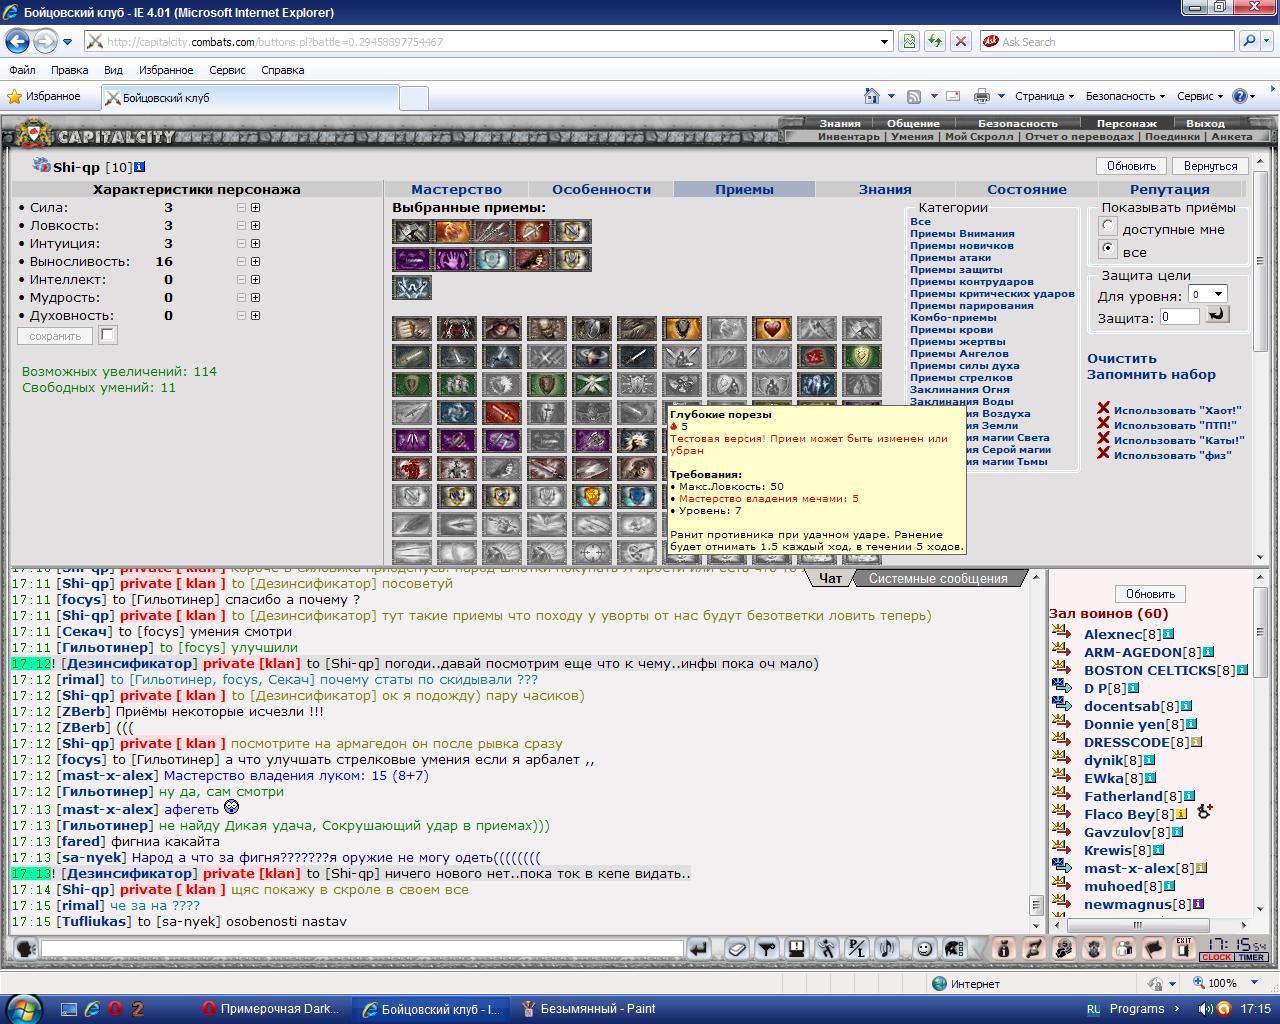Click the smiley emoticons icon in chat bar
This screenshot has height=1024, width=1280.
[925, 948]
